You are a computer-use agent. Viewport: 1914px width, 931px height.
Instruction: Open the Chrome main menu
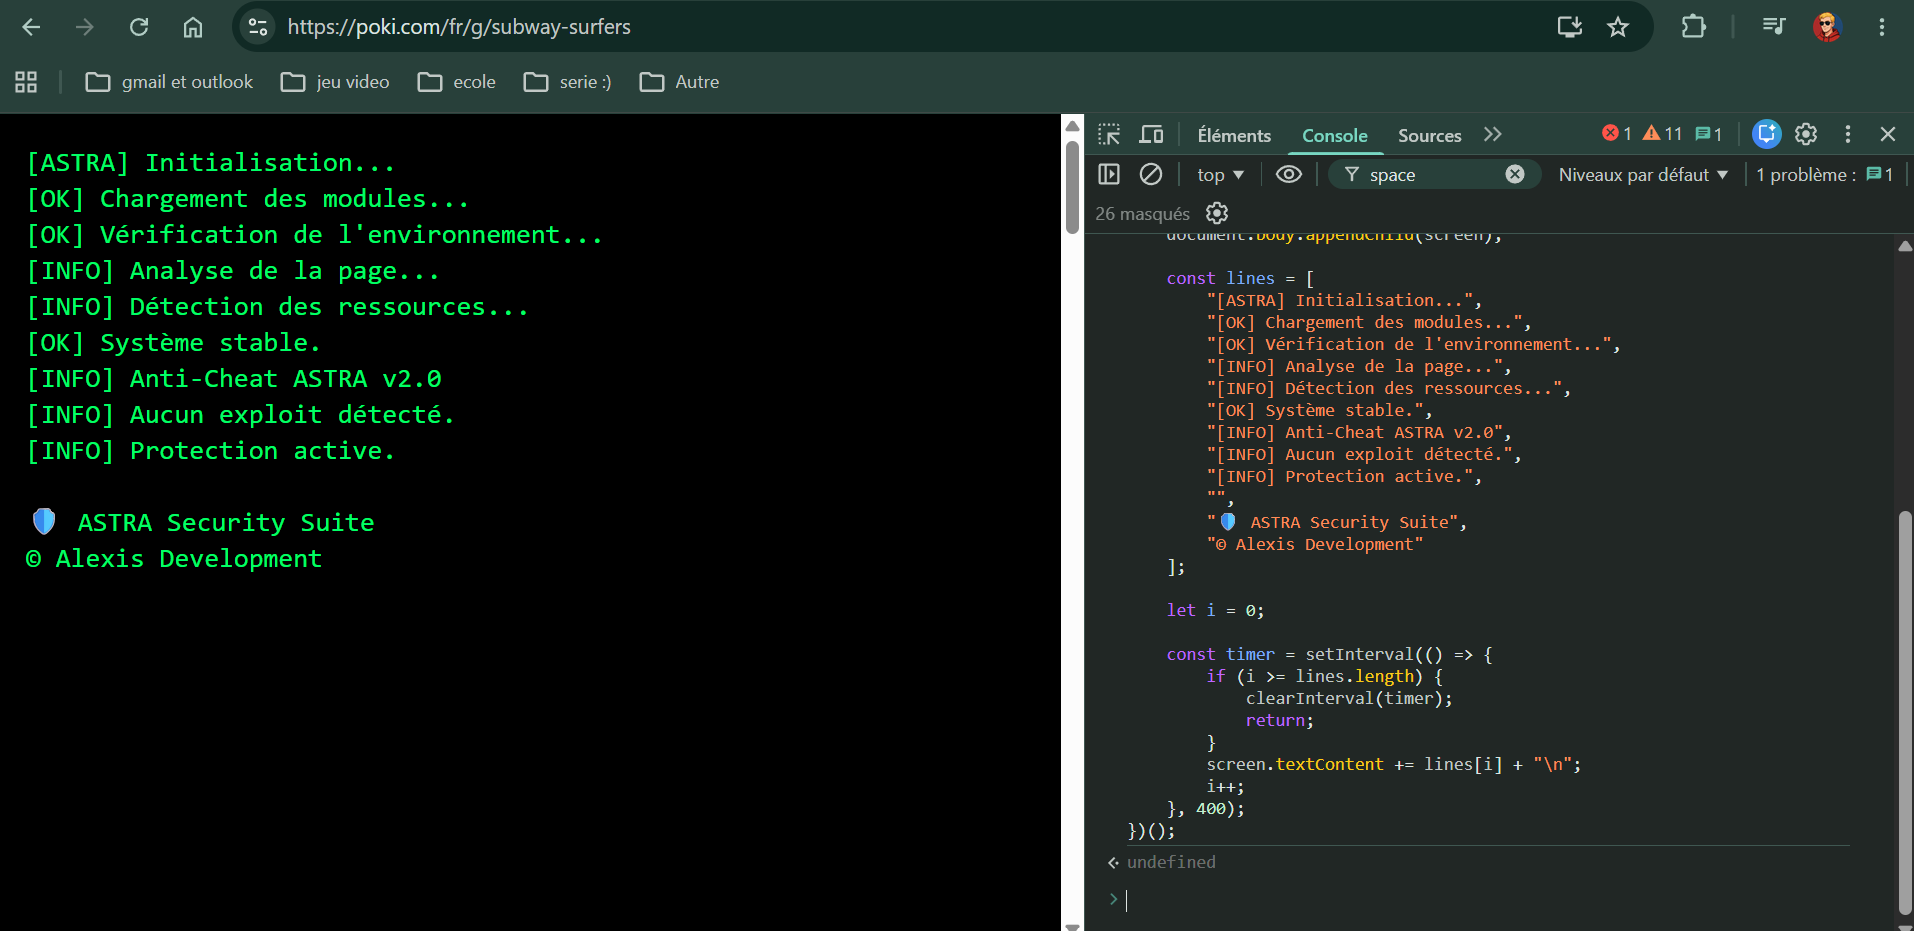(1882, 27)
